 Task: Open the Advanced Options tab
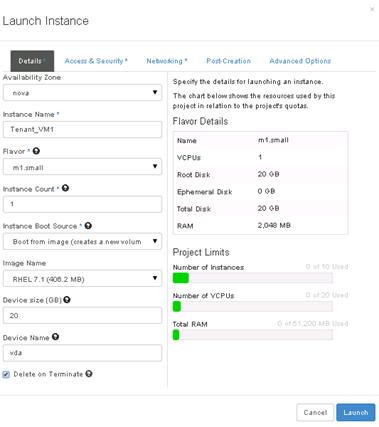click(300, 61)
